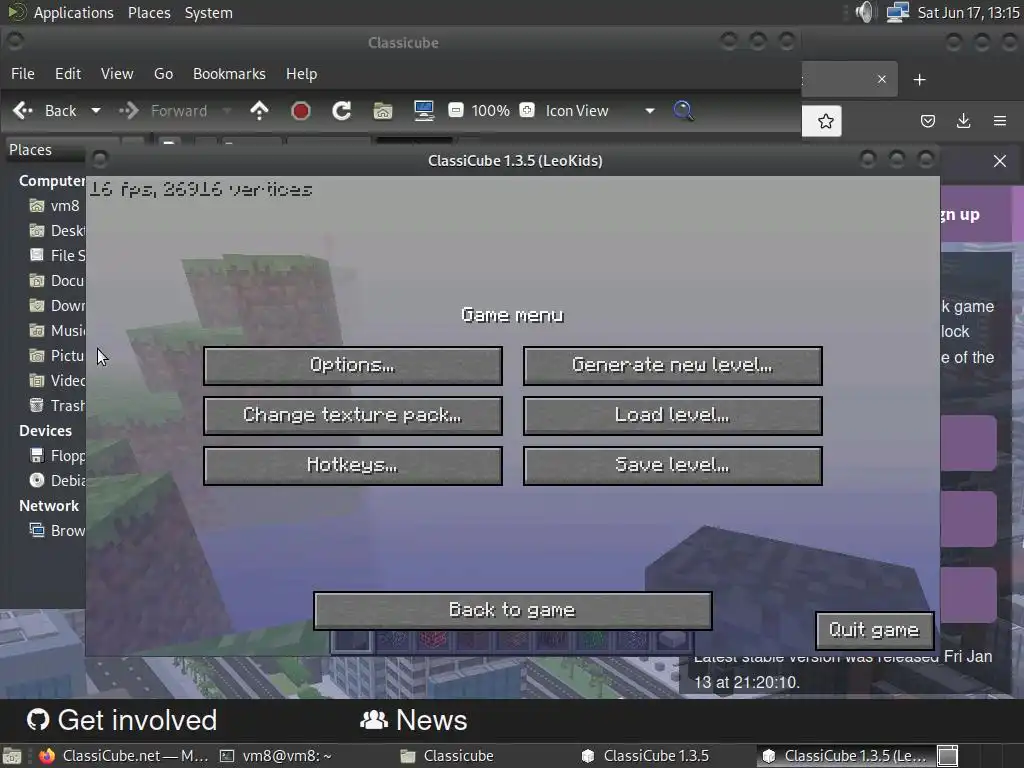This screenshot has height=768, width=1024.
Task: Click the volume speaker icon
Action: 864,12
